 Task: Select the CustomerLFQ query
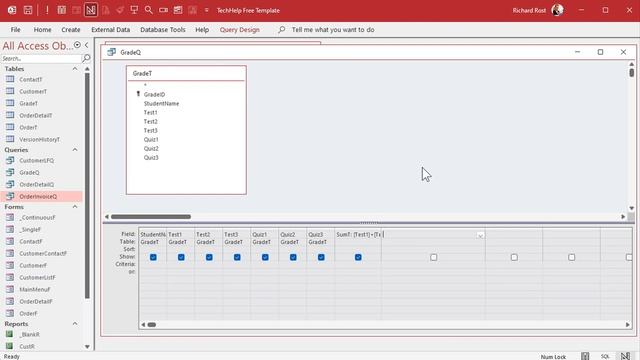[36, 160]
